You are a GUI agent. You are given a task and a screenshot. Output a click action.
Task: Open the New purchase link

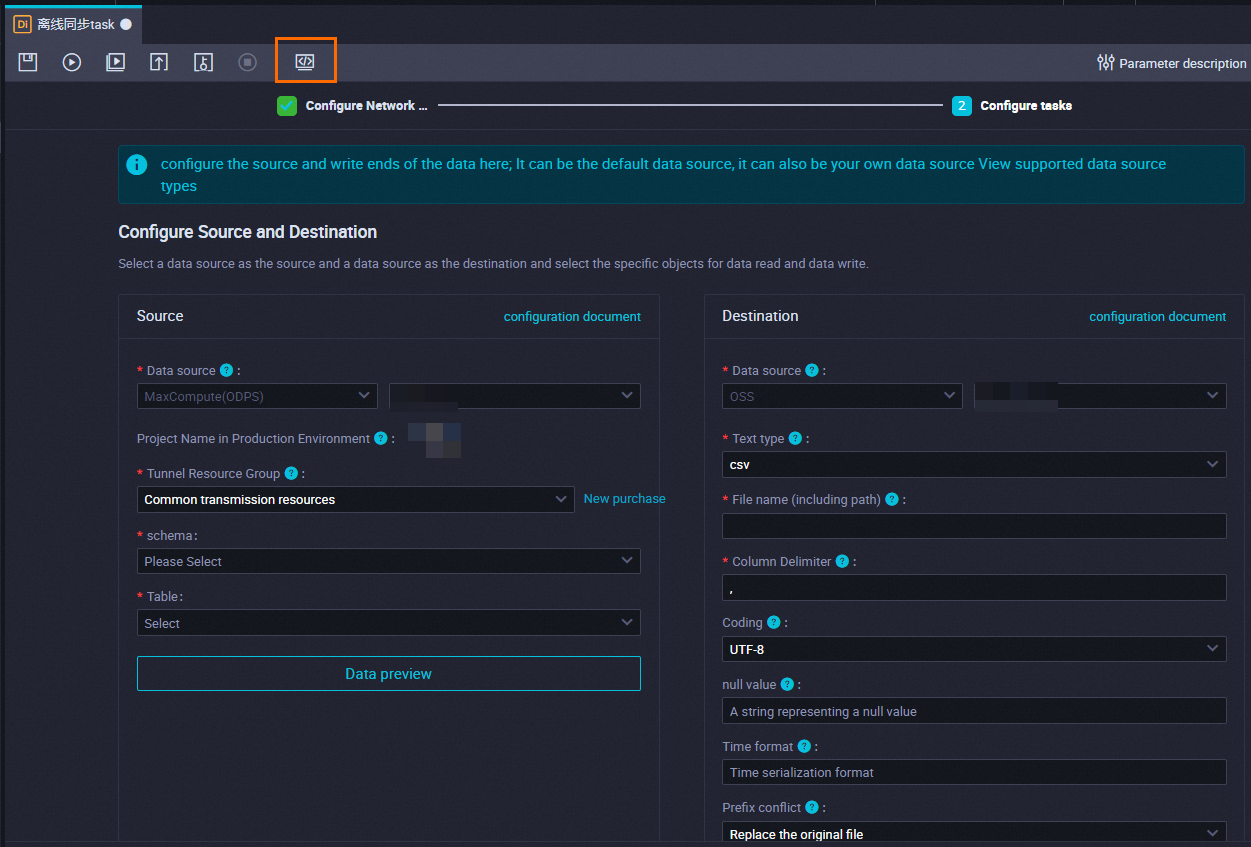[624, 498]
